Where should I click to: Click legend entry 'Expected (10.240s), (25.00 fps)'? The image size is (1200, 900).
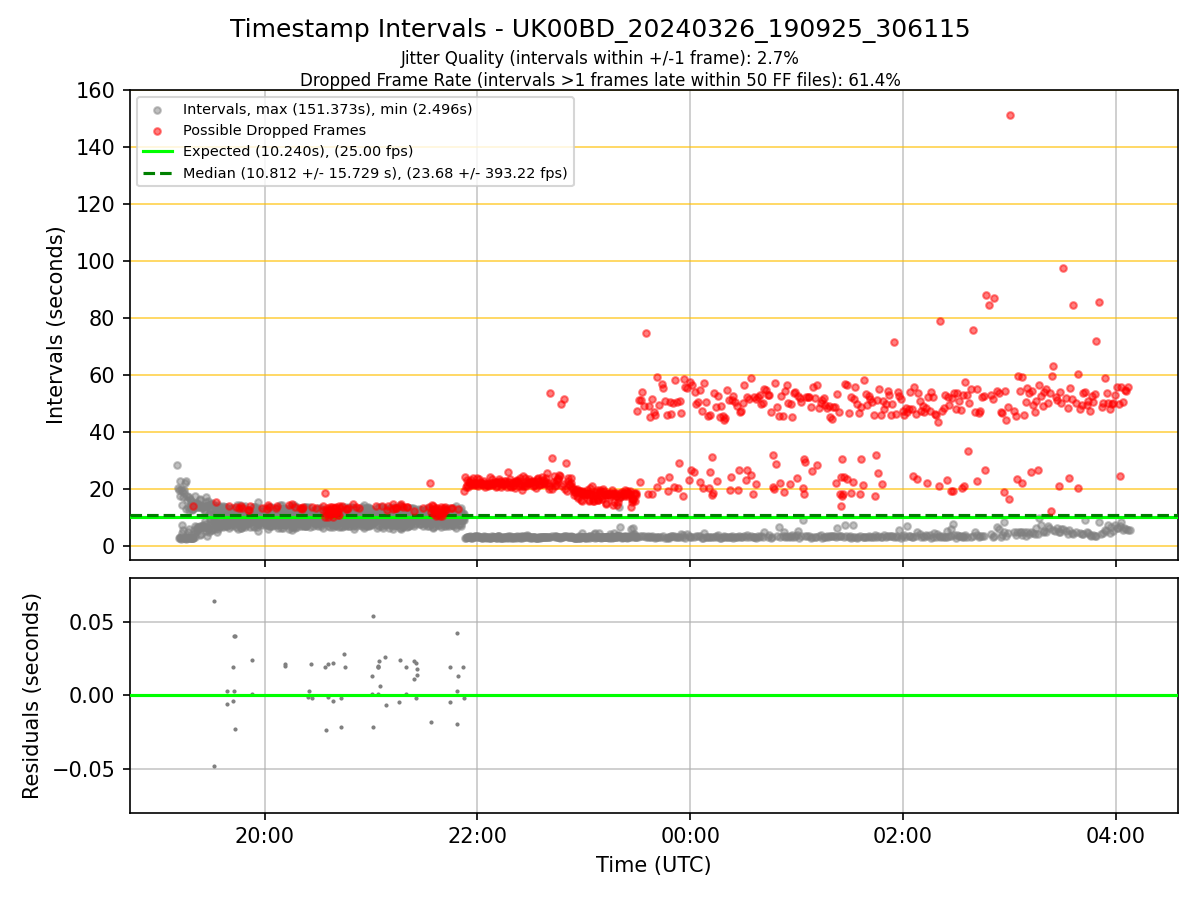coord(298,151)
